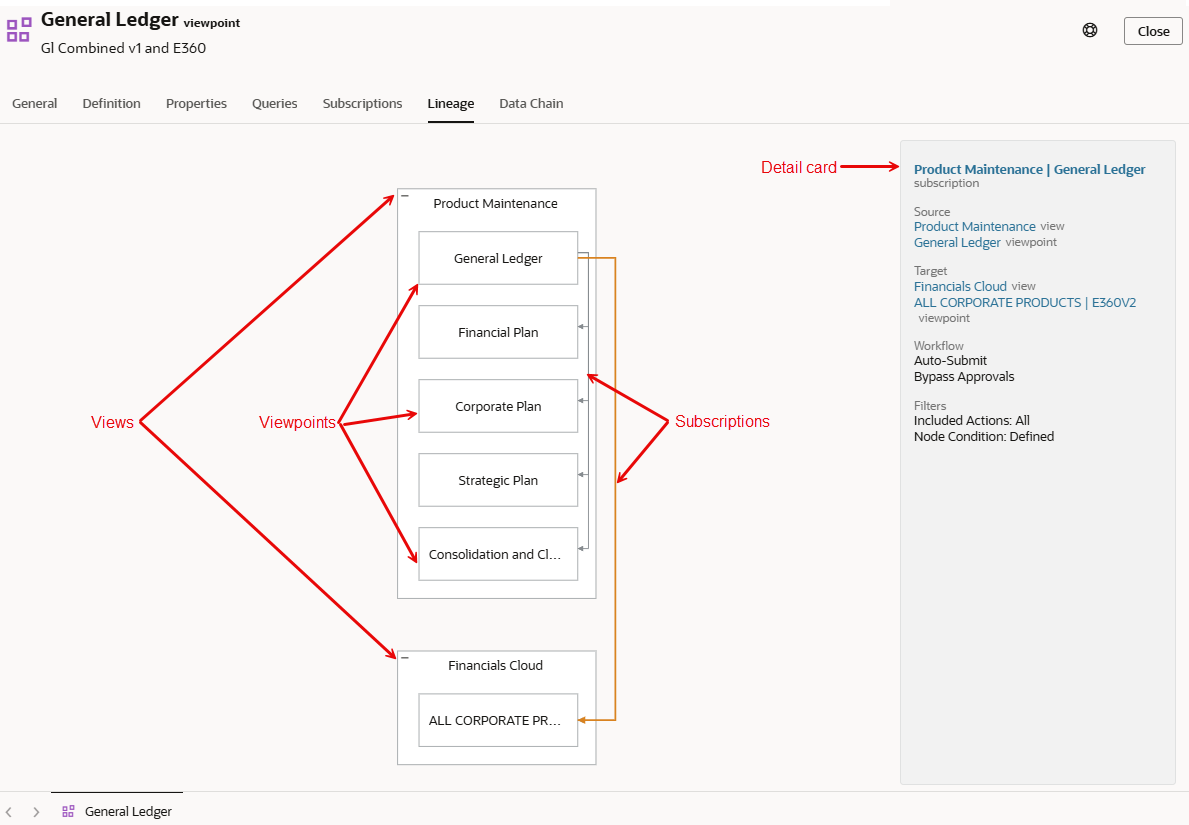Screen dimensions: 1189x825
Task: Open the Properties tab
Action: 196,103
